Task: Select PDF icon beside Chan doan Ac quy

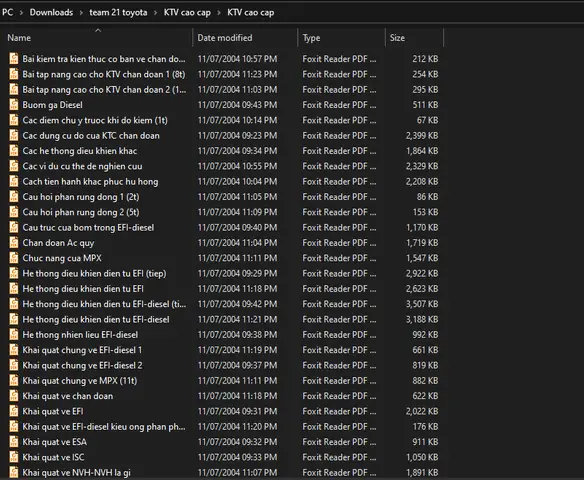Action: point(14,243)
